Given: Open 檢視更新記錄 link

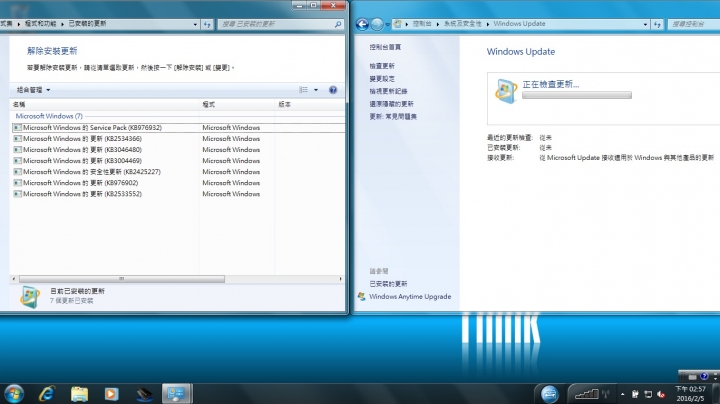Looking at the screenshot, I should click(388, 91).
